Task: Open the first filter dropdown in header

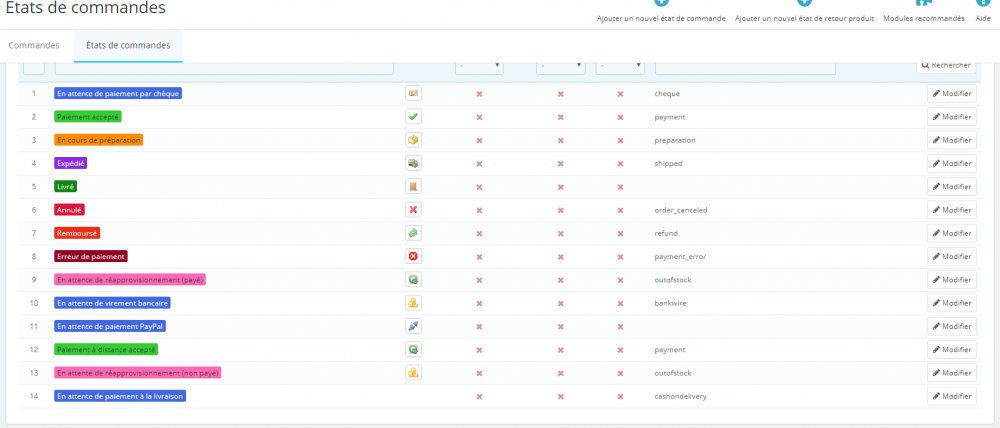Action: coord(480,67)
